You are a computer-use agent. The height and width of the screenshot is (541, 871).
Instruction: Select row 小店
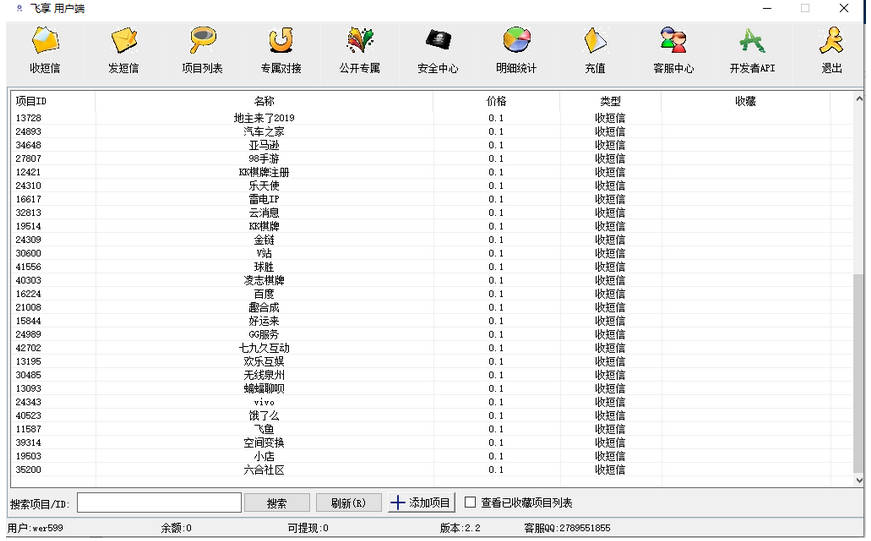(432, 455)
